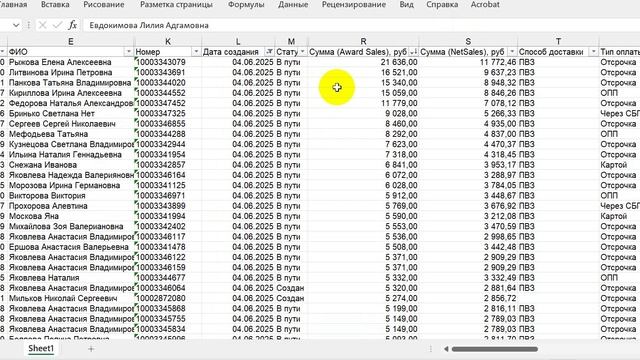Switch to the Вид tab
Viewport: 640px width, 360px height.
(x=406, y=5)
